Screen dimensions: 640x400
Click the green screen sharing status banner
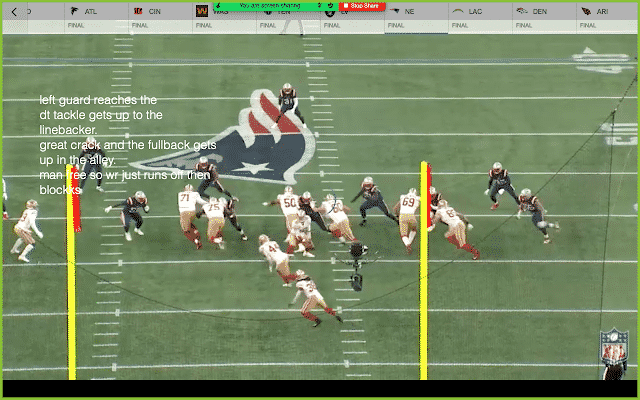(x=273, y=5)
